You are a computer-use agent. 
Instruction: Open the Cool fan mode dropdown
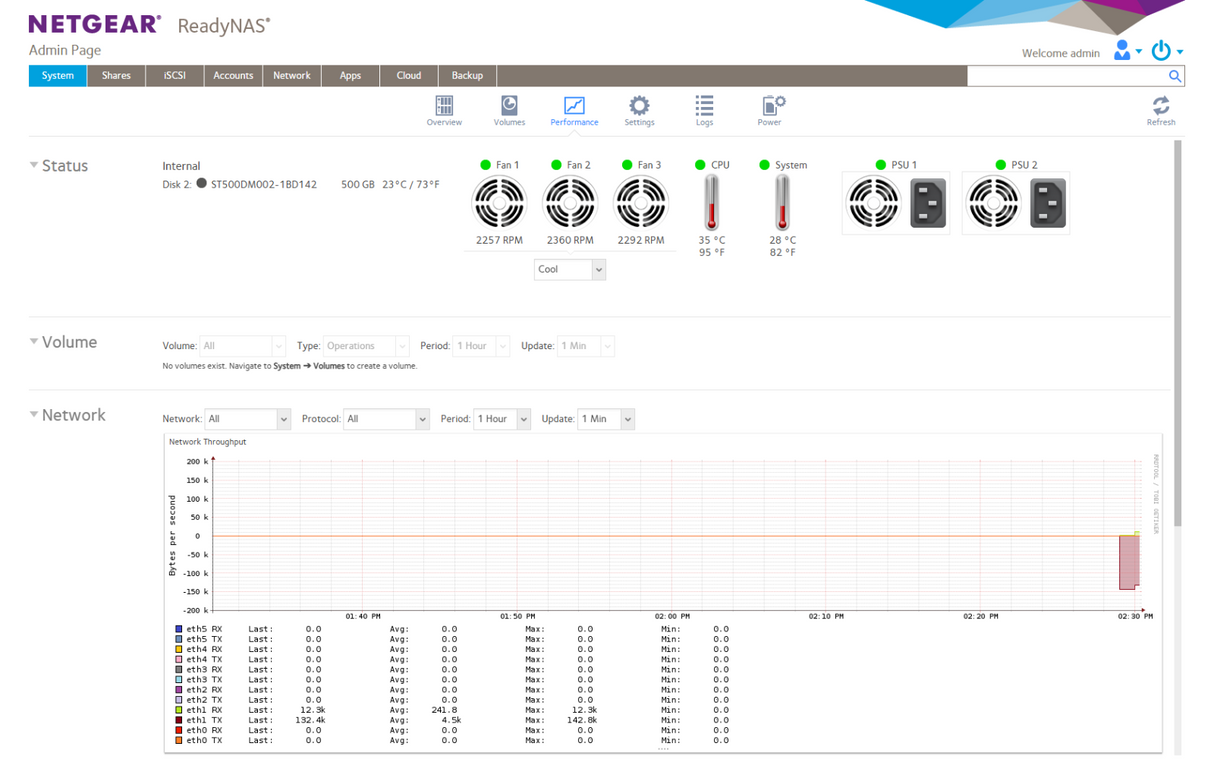569,270
